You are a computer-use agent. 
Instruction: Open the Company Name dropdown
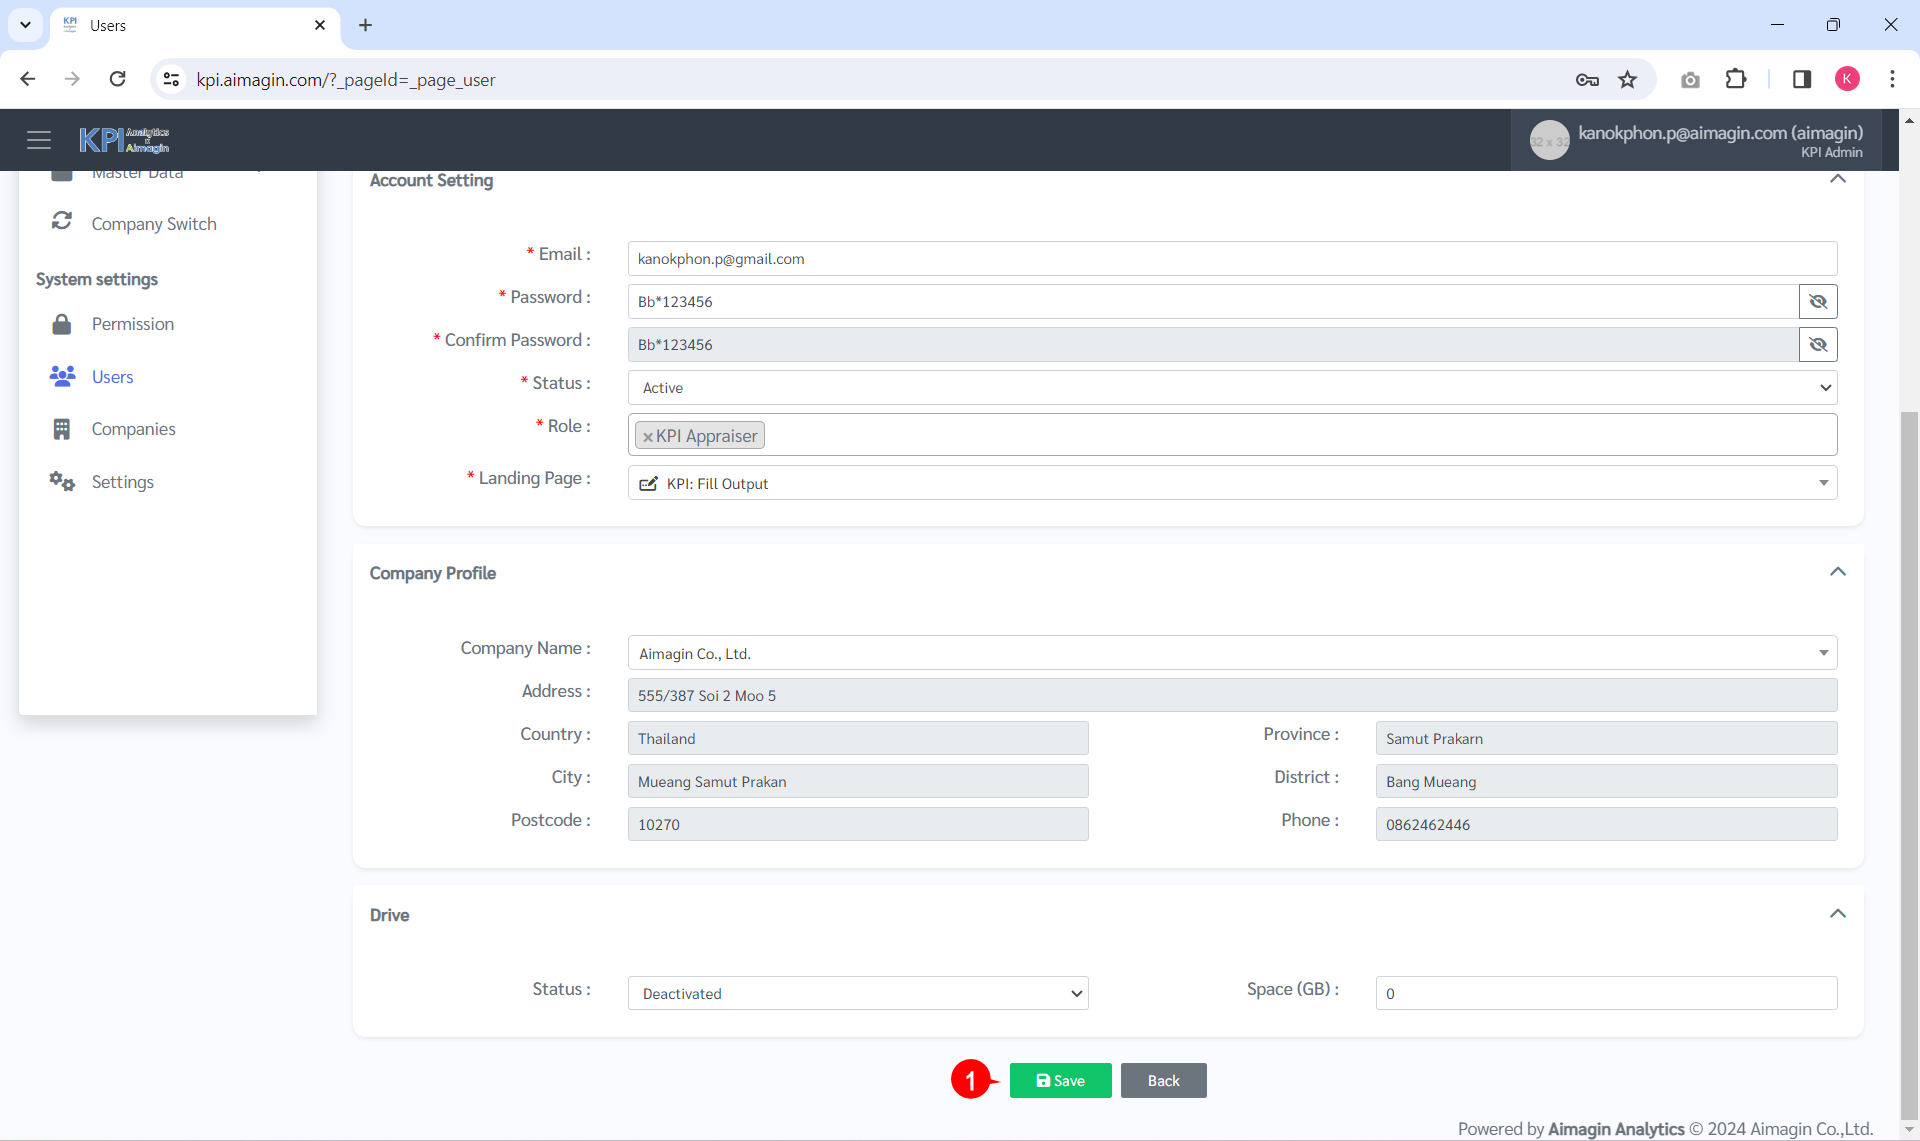point(1231,654)
